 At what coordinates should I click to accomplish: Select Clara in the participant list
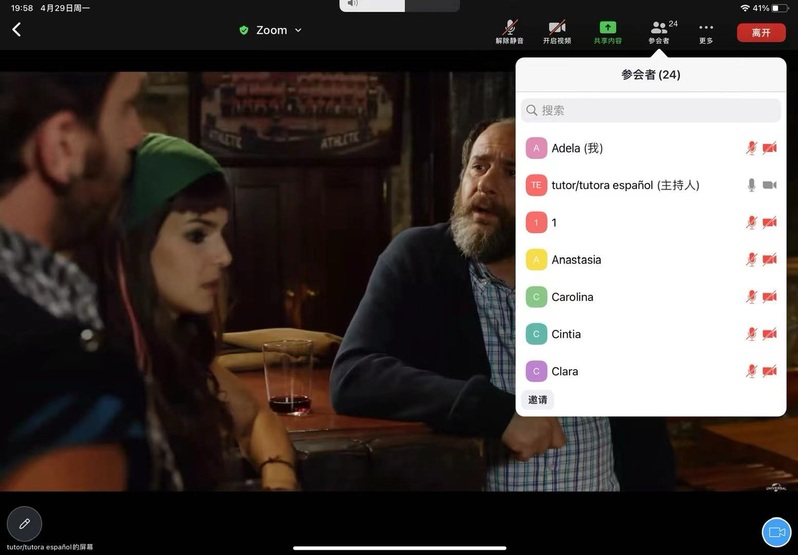point(650,371)
